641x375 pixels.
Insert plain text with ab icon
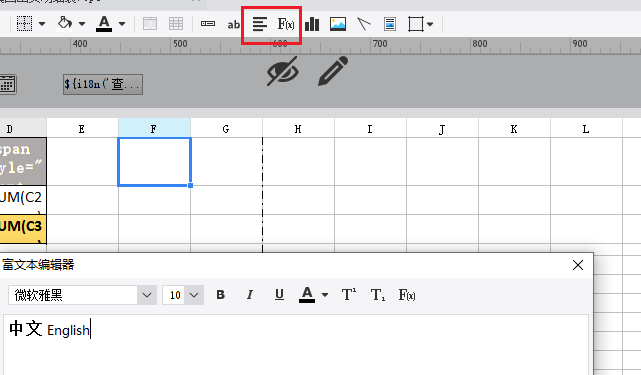(233, 25)
